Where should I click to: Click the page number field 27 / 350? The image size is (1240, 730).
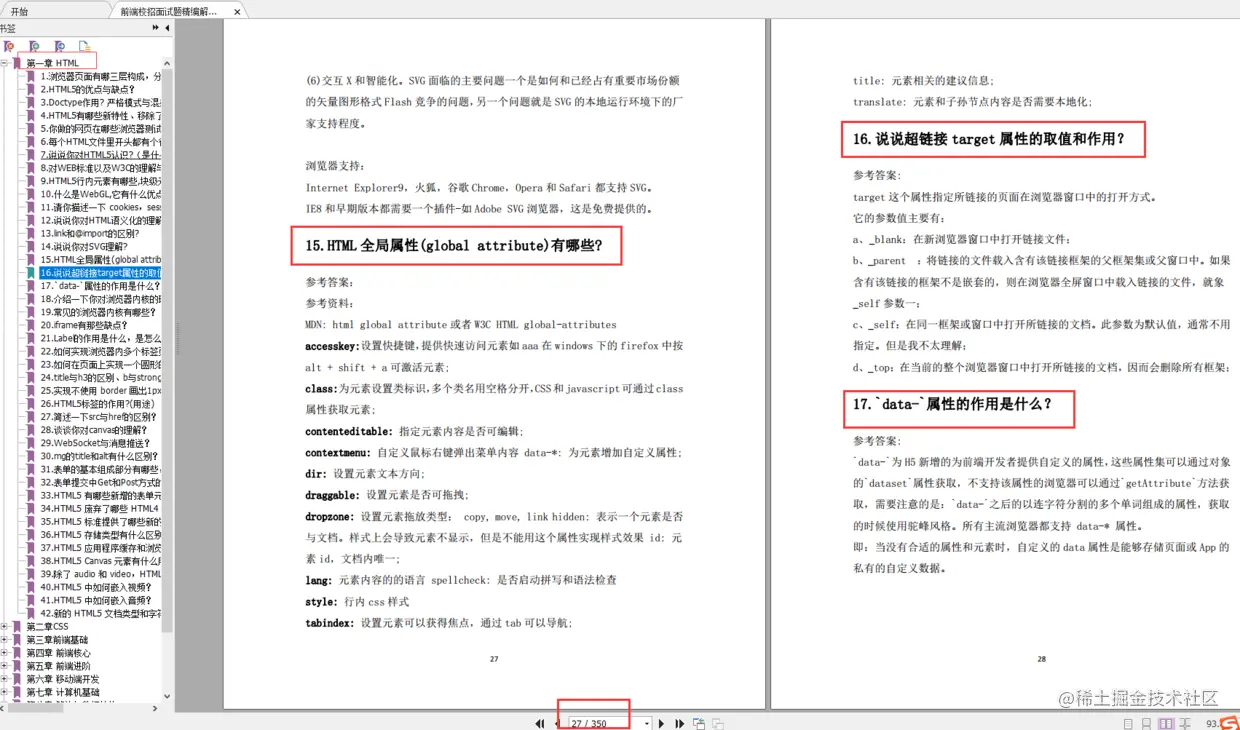pos(604,723)
